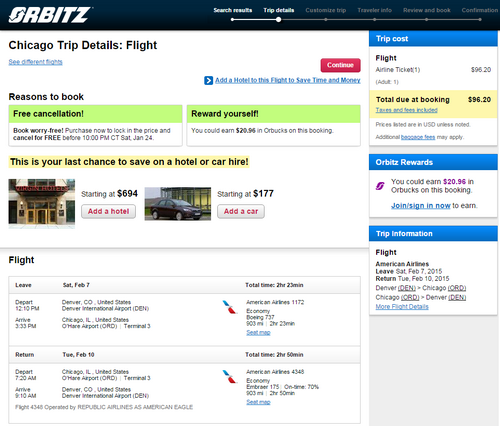Screen dimensions: 500x426
Task: Open the Taxes and fees included link
Action: pos(406,110)
